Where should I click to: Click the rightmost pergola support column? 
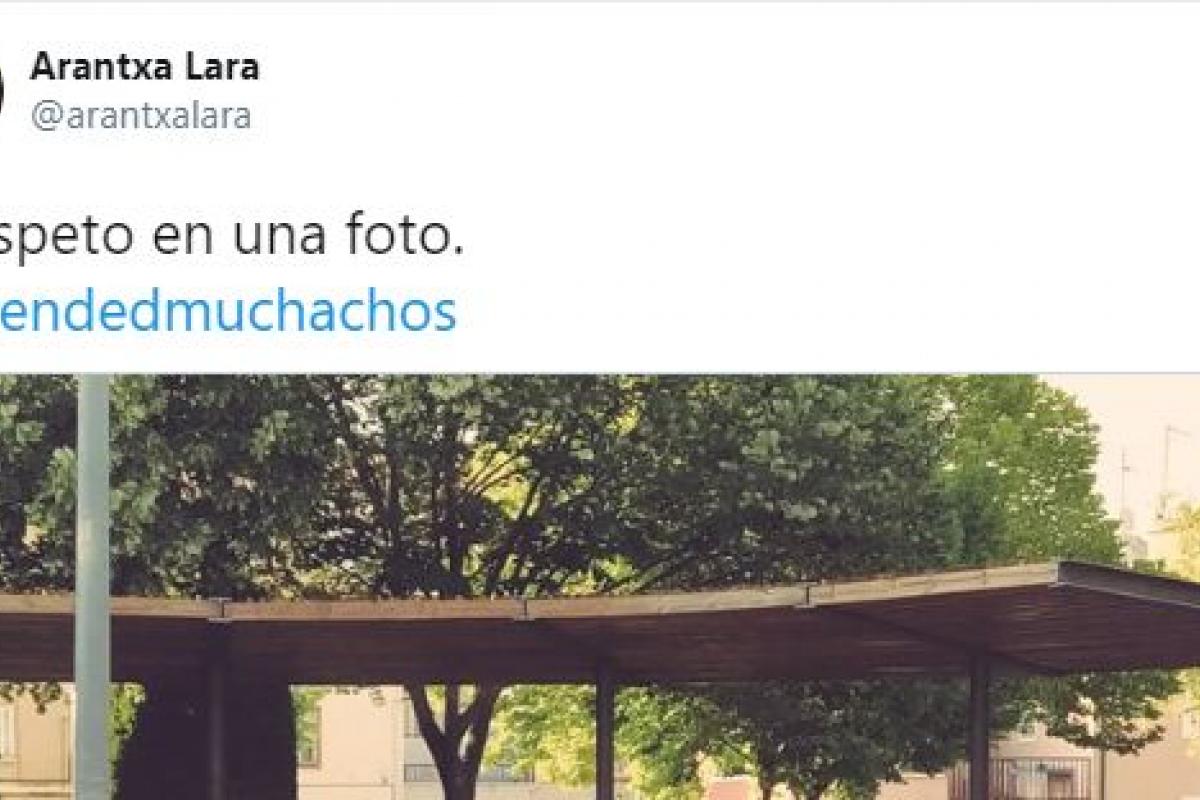(x=978, y=728)
